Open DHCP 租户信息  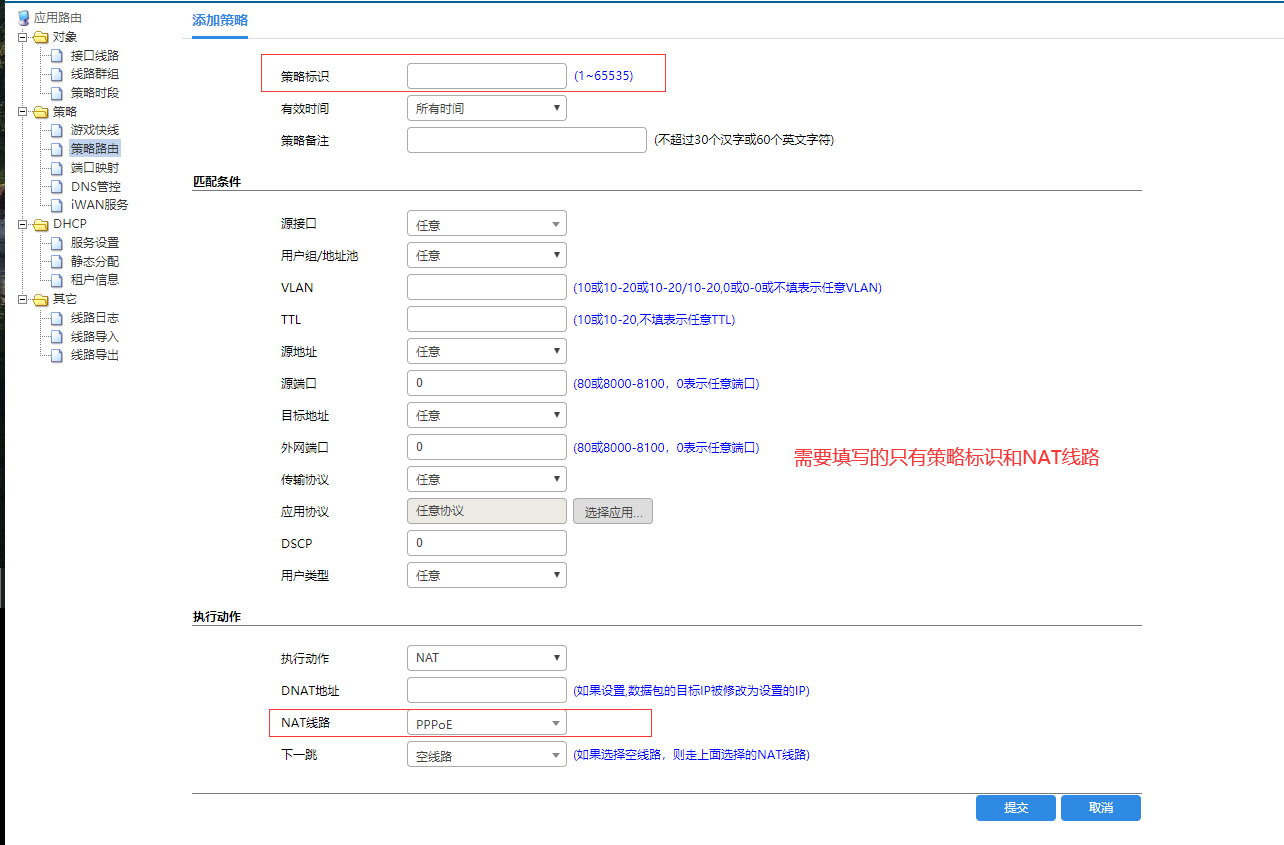point(95,280)
